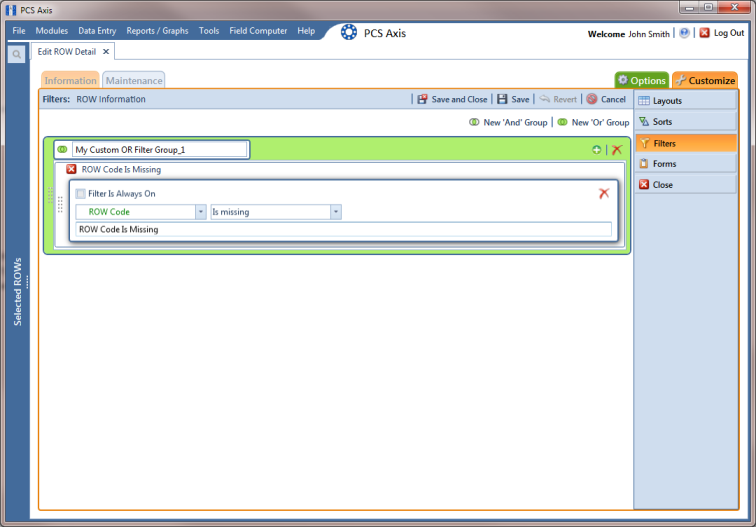The image size is (756, 527).
Task: Click the Close red X icon in side panel
Action: coord(644,185)
